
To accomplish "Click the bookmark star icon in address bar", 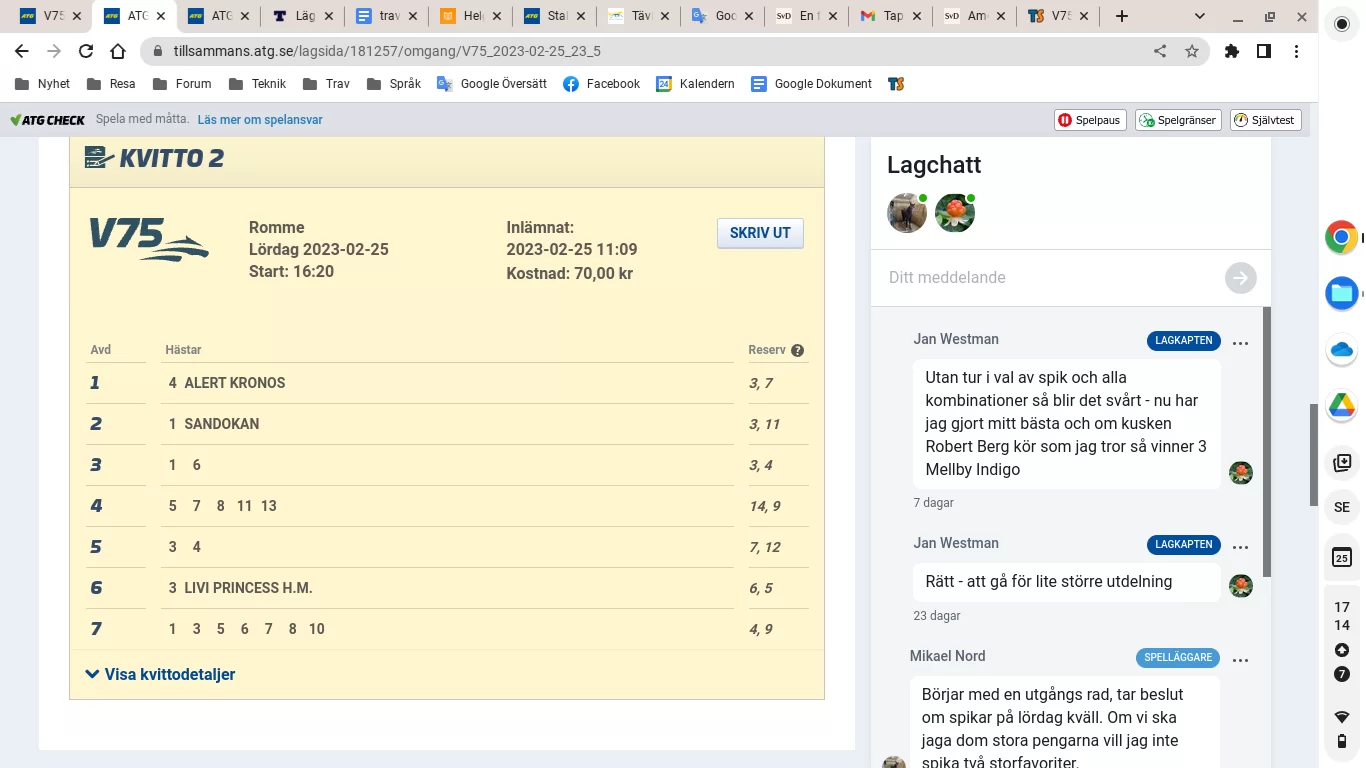I will click(1191, 51).
